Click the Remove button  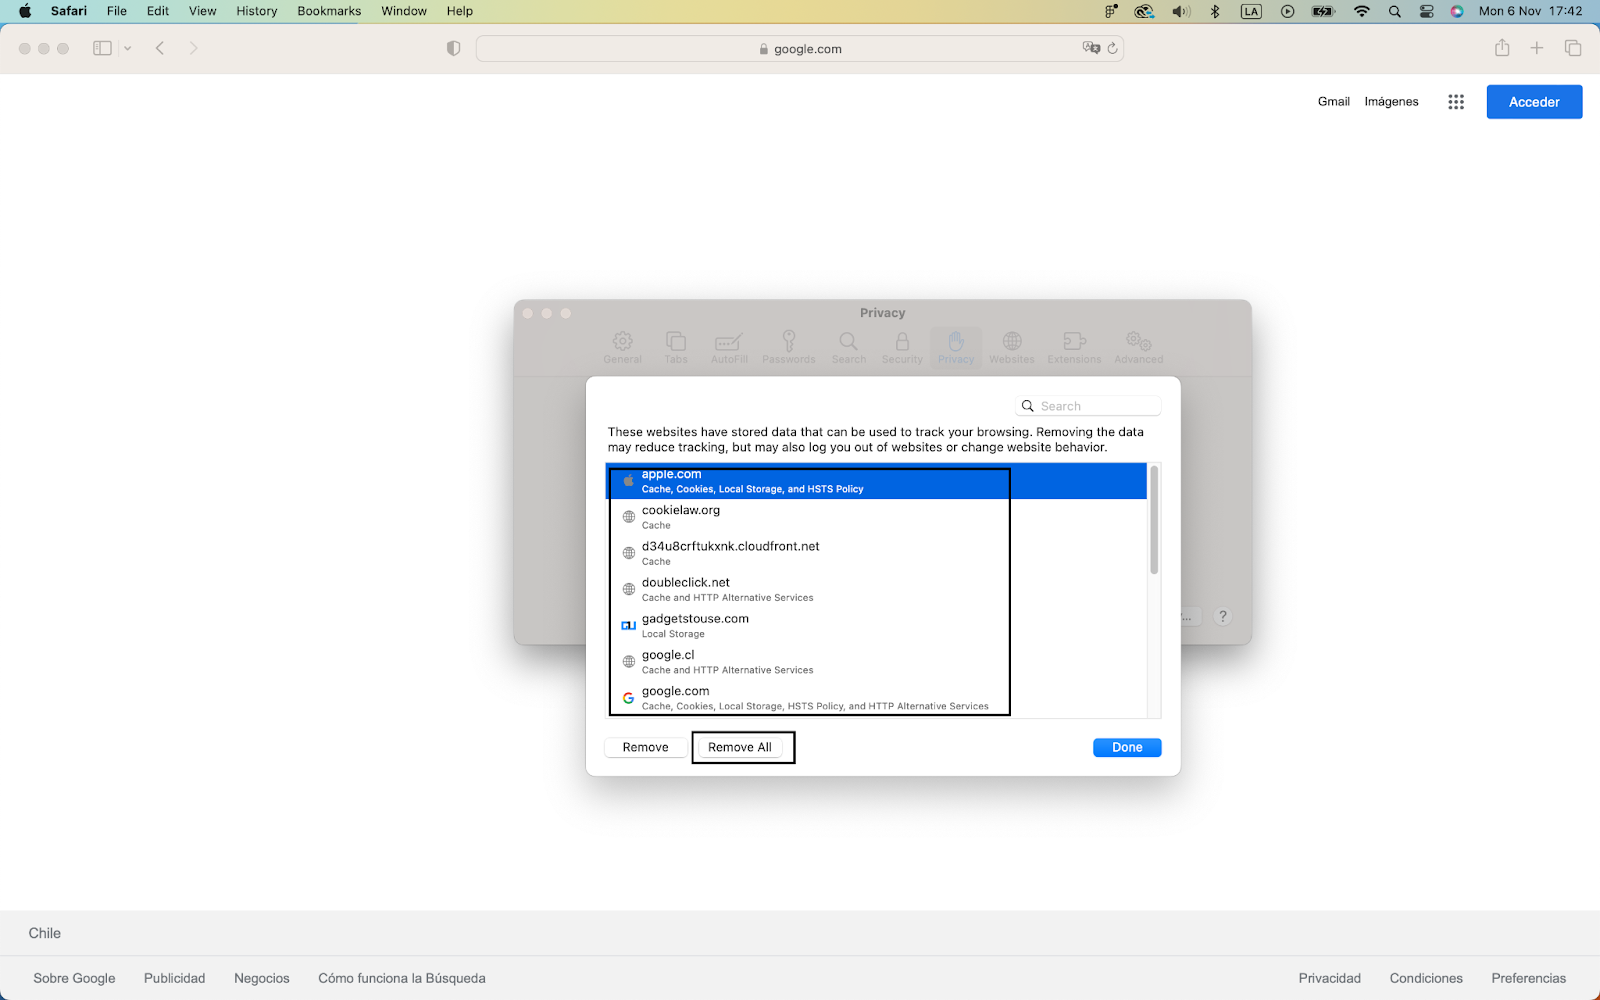pyautogui.click(x=645, y=747)
